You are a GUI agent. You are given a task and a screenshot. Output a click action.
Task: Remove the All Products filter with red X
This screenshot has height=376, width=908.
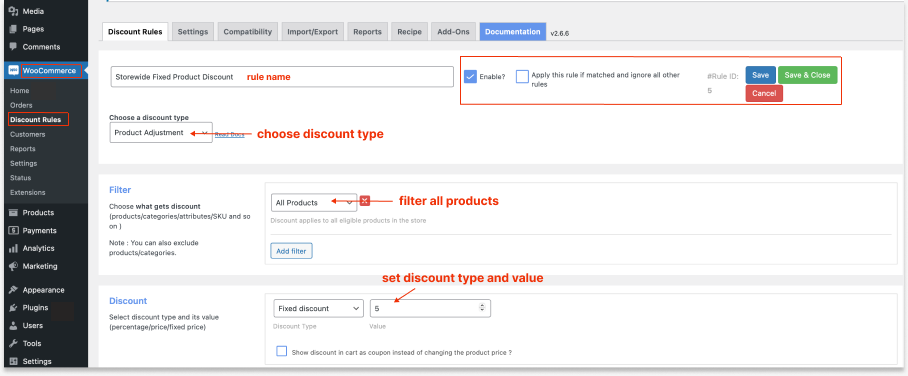364,201
